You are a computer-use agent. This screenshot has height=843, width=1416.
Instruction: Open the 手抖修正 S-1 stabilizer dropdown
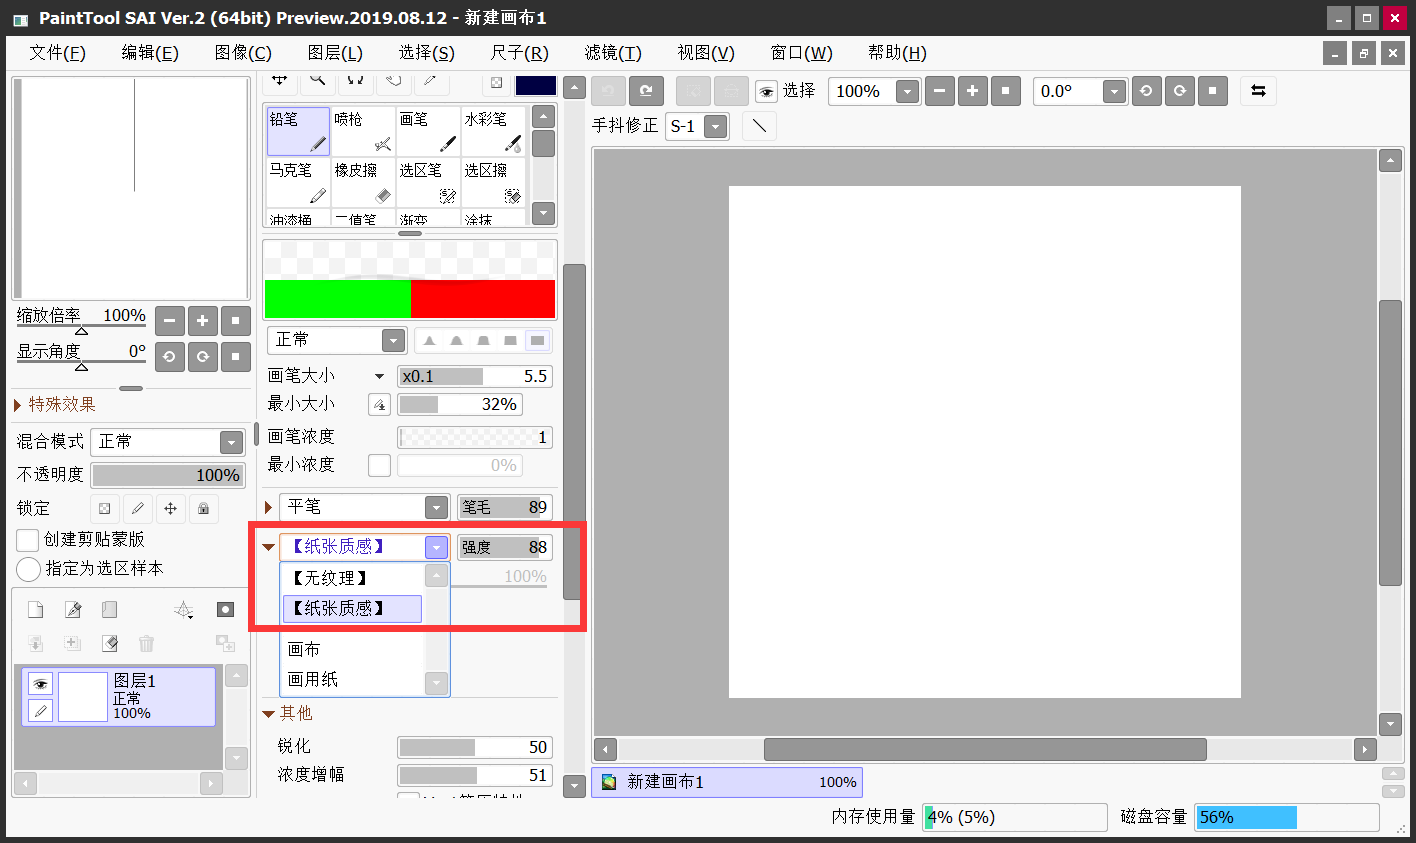click(x=715, y=127)
